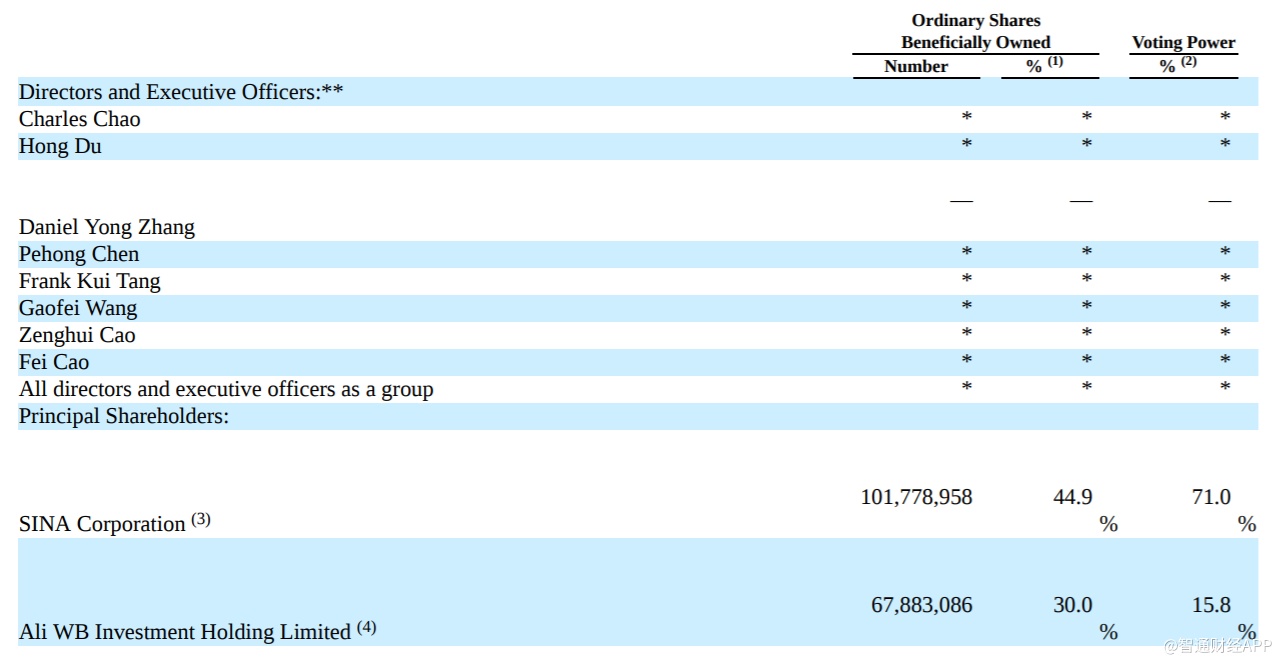
Task: Click 'Ali WB Investment Holding Limited' label
Action: pyautogui.click(x=185, y=632)
